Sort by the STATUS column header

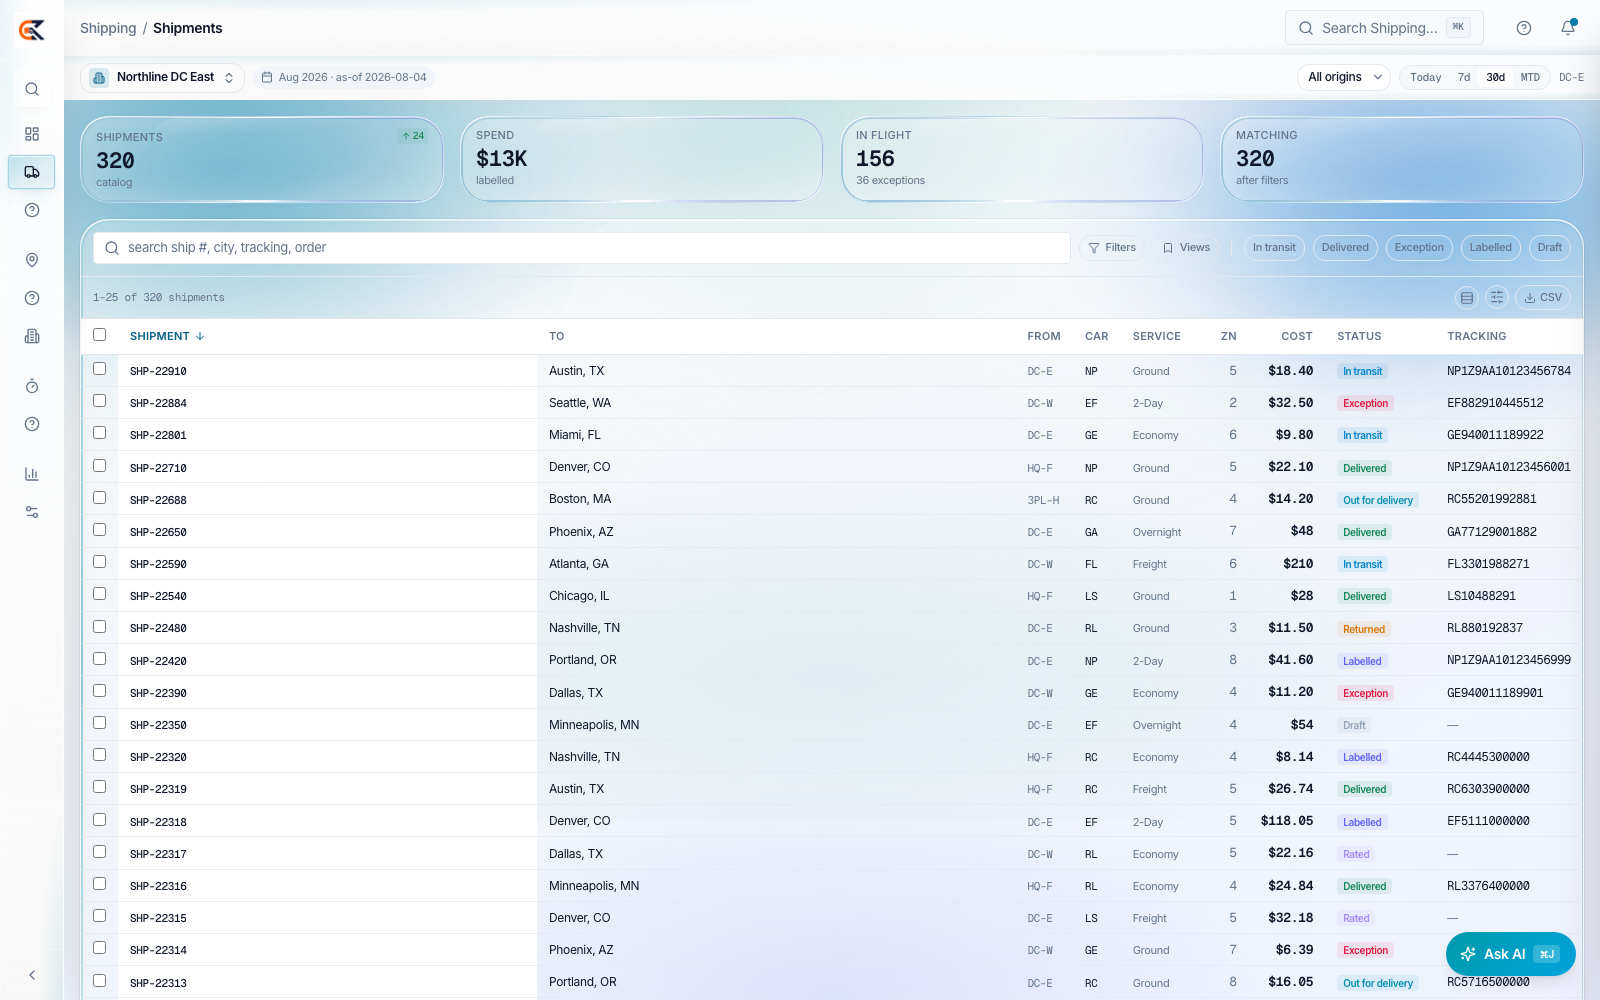click(x=1359, y=337)
